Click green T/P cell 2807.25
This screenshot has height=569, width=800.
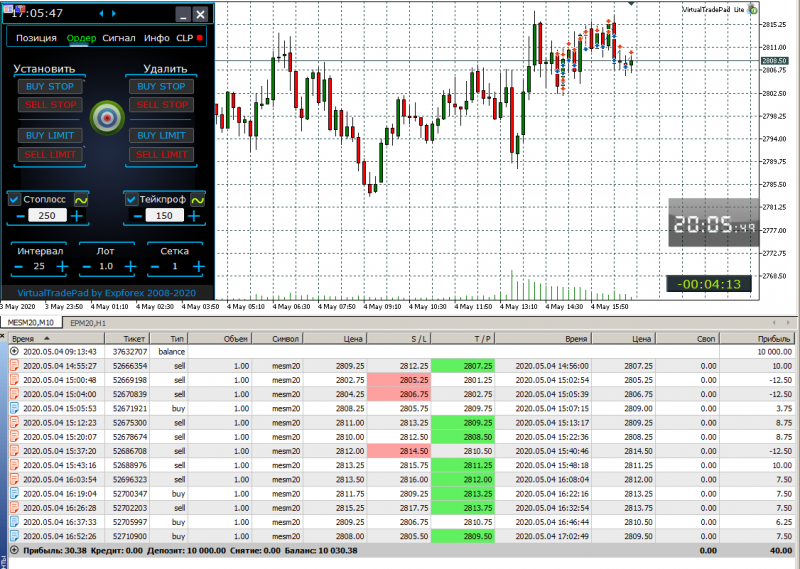[x=463, y=366]
